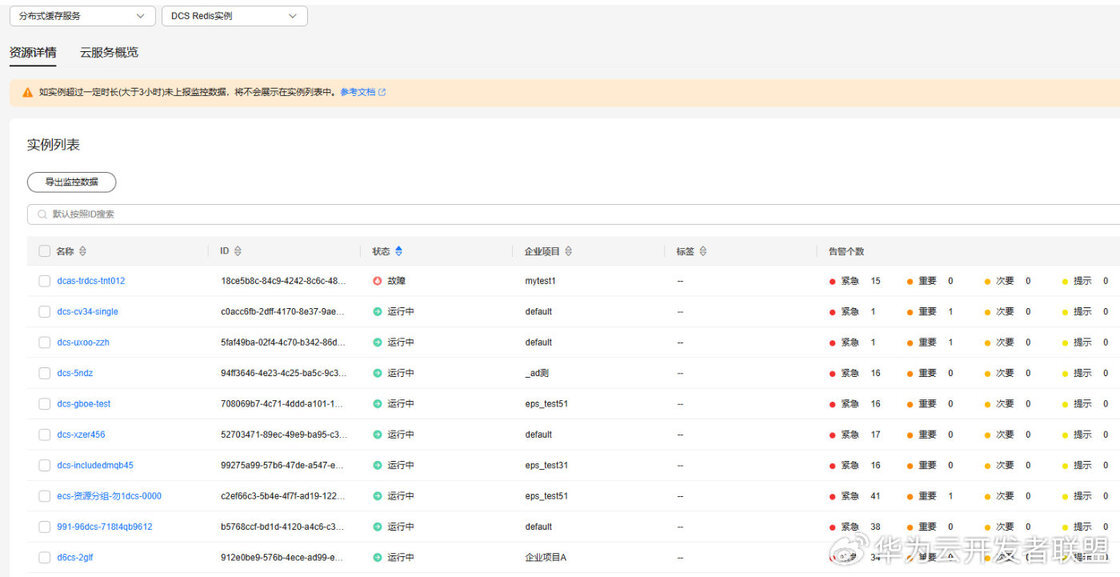This screenshot has width=1120, height=577.
Task: Open instance ecs-资源分组-勿1dcs-0000
Action: [109, 496]
